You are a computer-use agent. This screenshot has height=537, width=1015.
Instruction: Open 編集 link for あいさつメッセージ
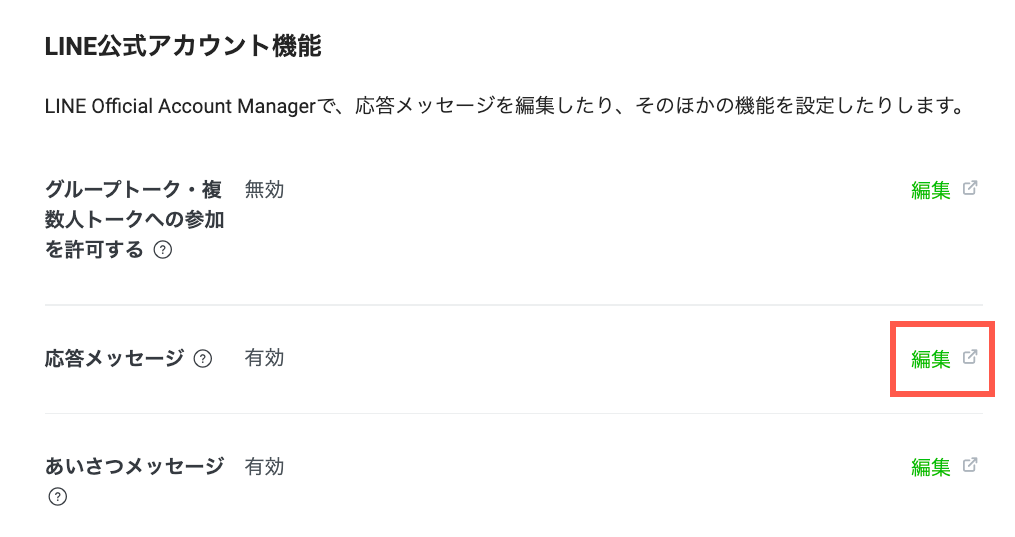point(930,467)
